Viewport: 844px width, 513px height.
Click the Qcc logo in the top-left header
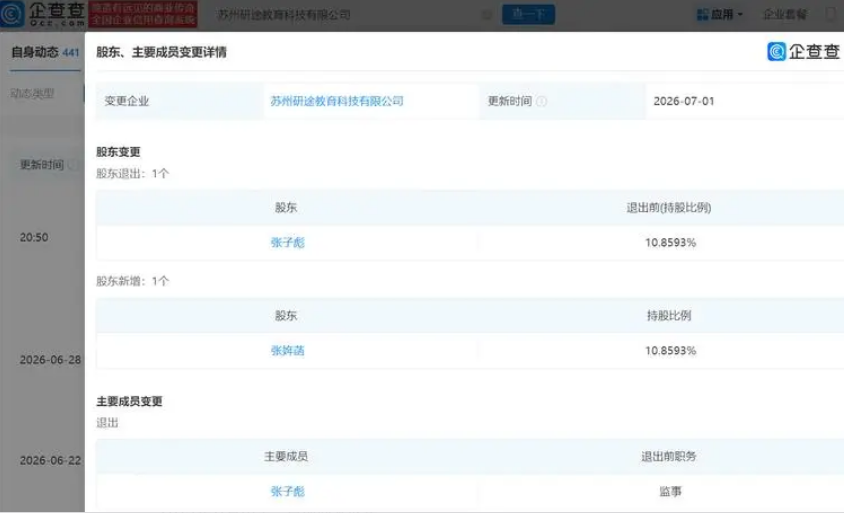click(43, 14)
